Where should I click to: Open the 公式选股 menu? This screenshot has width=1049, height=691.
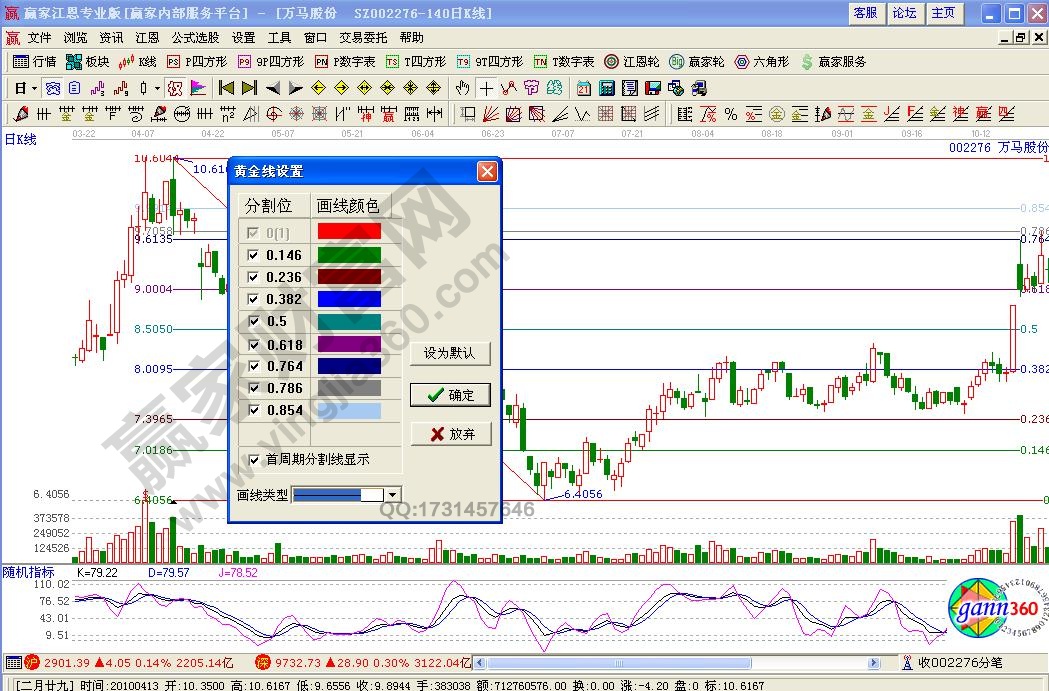[x=195, y=38]
